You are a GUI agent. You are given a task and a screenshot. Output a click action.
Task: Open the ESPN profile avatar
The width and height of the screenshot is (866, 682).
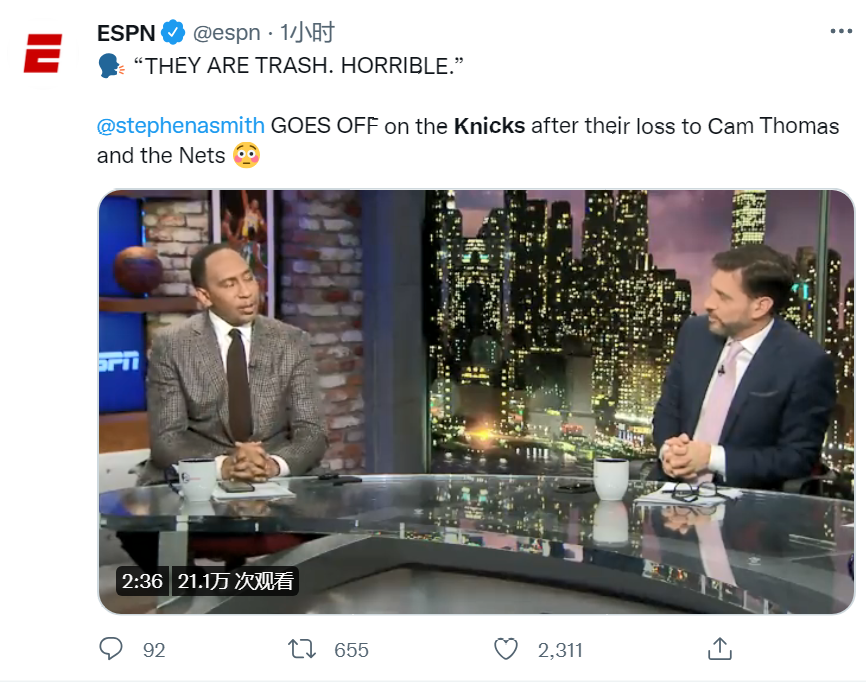tap(43, 54)
